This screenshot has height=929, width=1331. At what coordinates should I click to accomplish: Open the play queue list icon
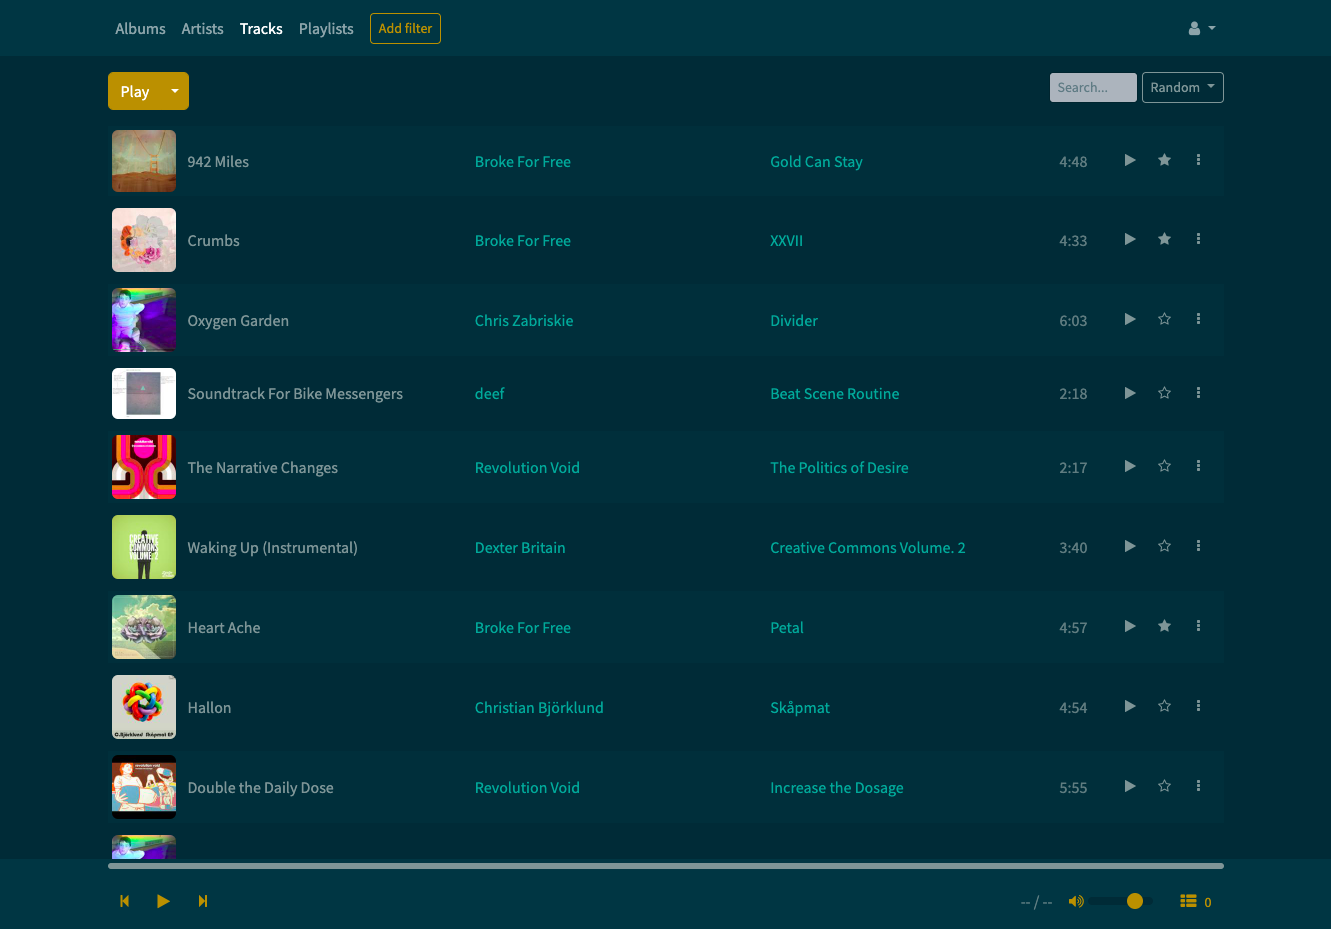pyautogui.click(x=1188, y=901)
